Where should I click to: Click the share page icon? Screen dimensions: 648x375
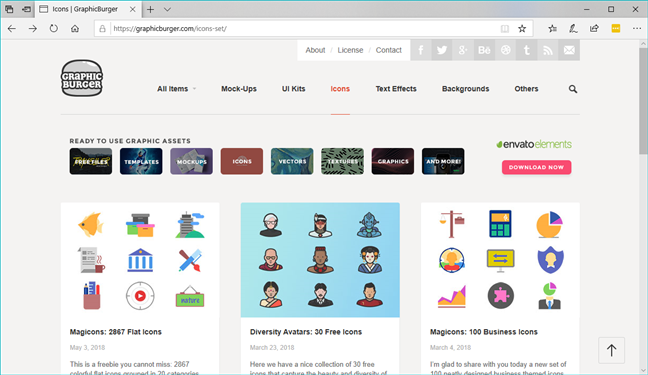pos(594,29)
